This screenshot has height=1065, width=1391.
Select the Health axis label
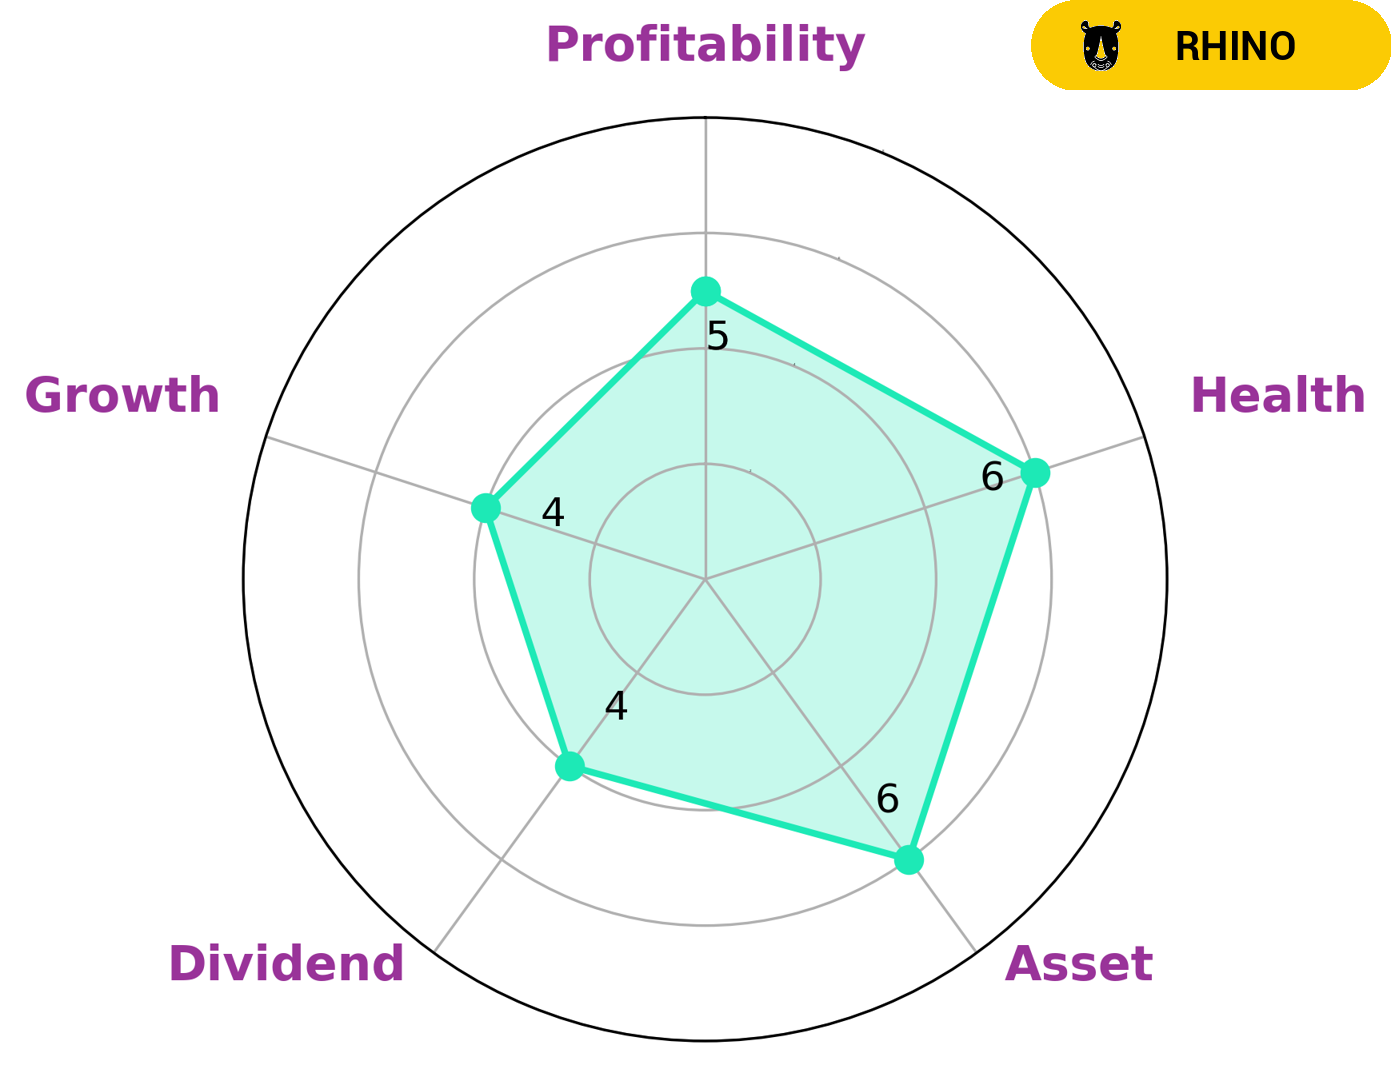click(x=1277, y=396)
